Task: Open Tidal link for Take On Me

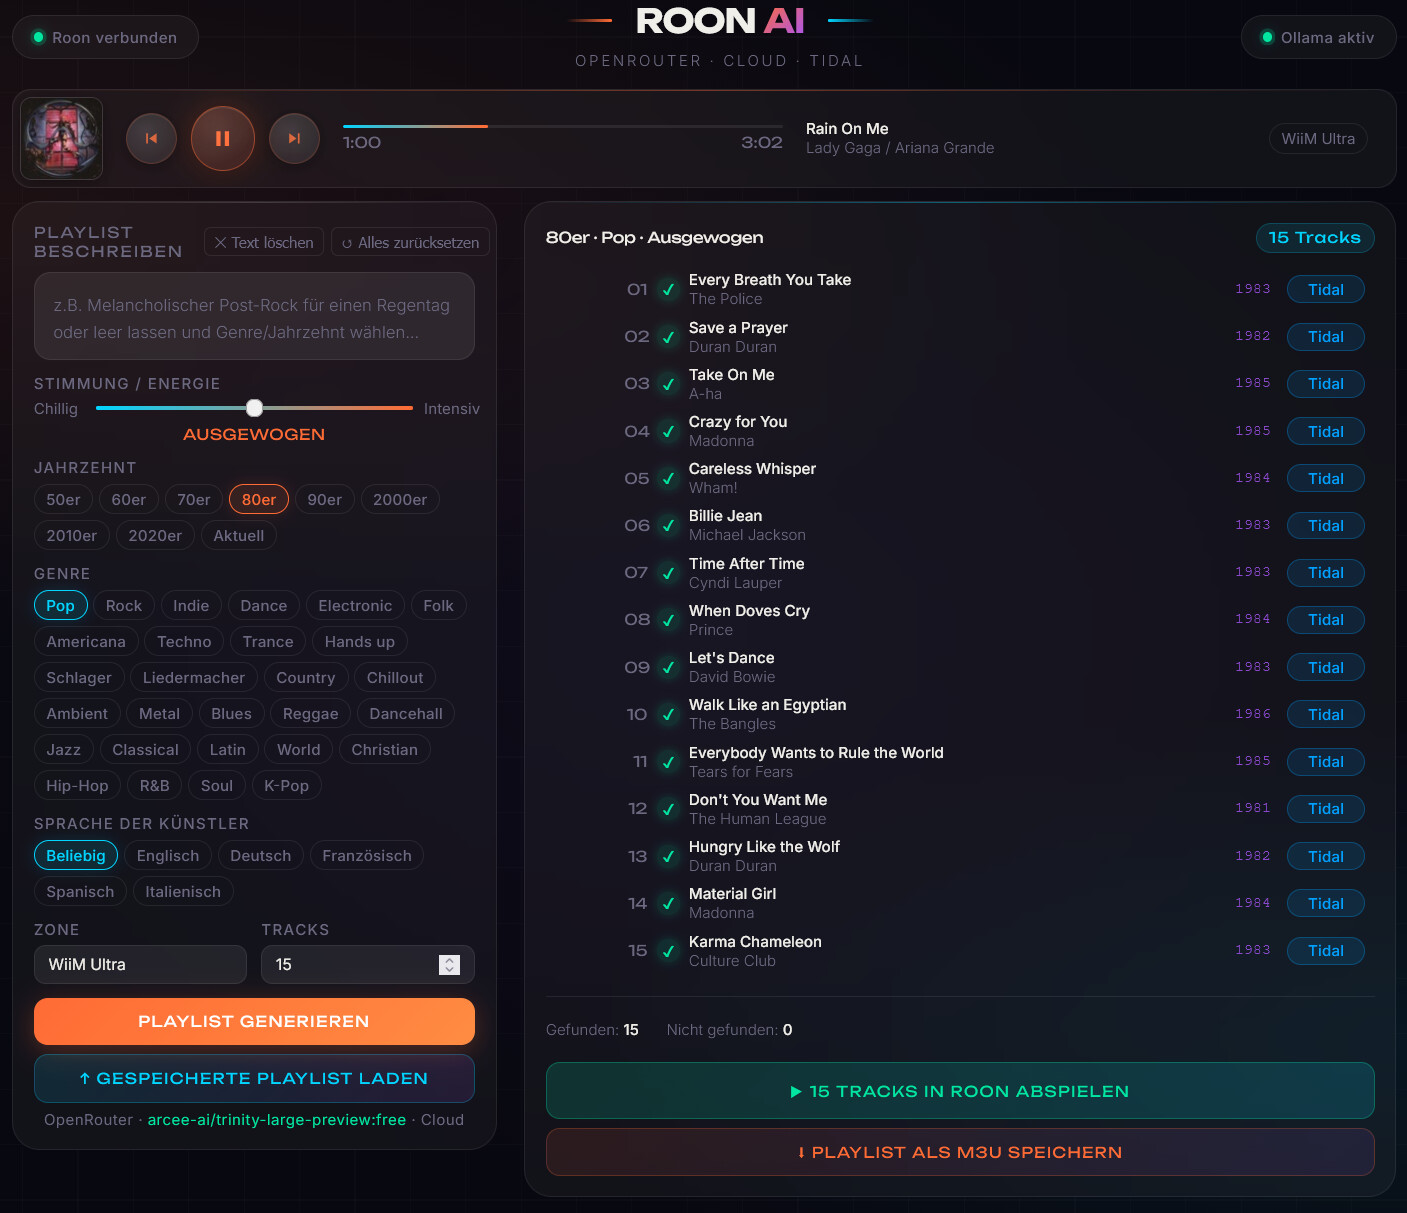Action: (x=1325, y=384)
